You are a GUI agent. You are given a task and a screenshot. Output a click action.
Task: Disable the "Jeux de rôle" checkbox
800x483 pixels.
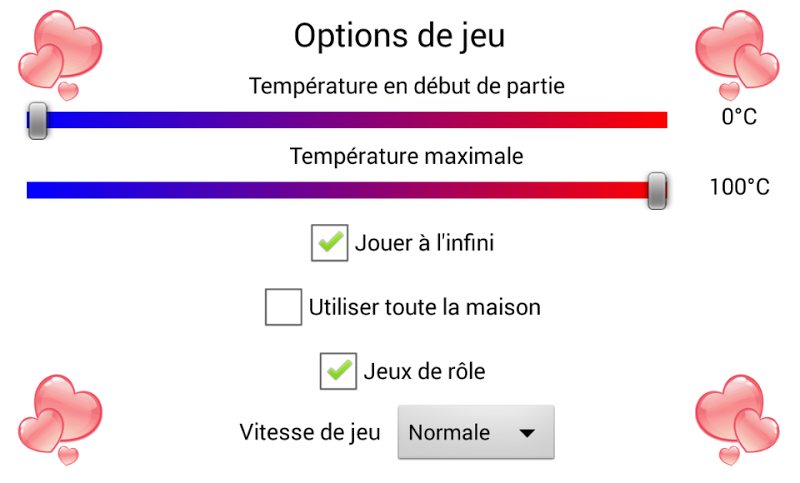(x=338, y=370)
